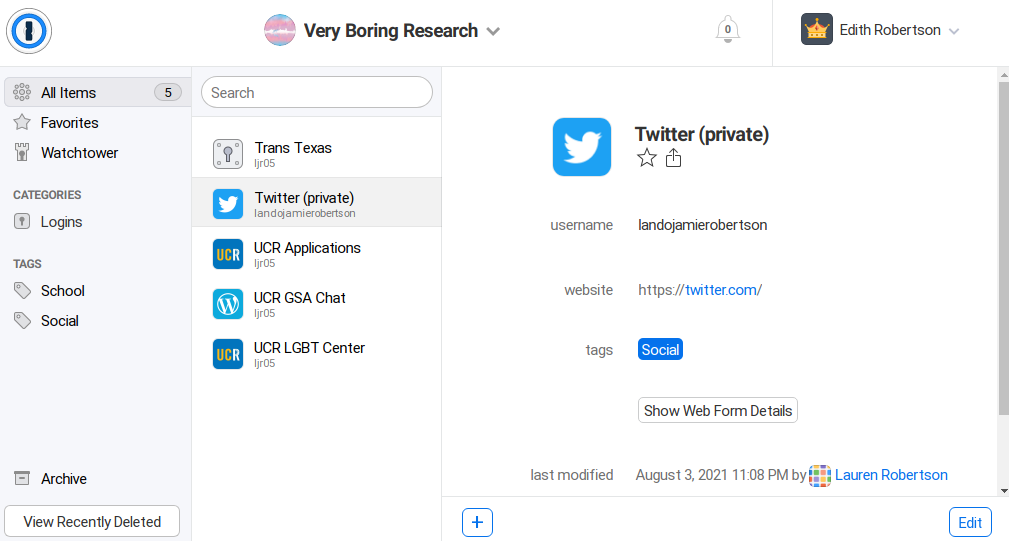Click the Archive box icon

coord(22,478)
